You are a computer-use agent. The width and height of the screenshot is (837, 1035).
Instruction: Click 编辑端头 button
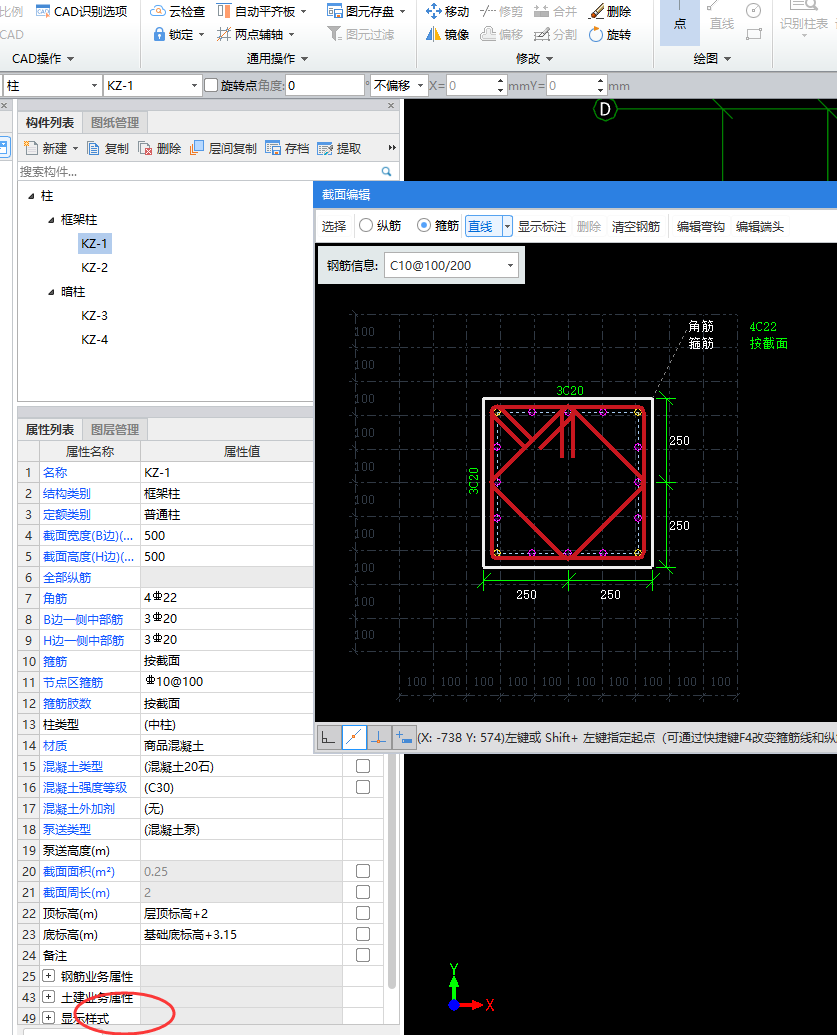760,226
